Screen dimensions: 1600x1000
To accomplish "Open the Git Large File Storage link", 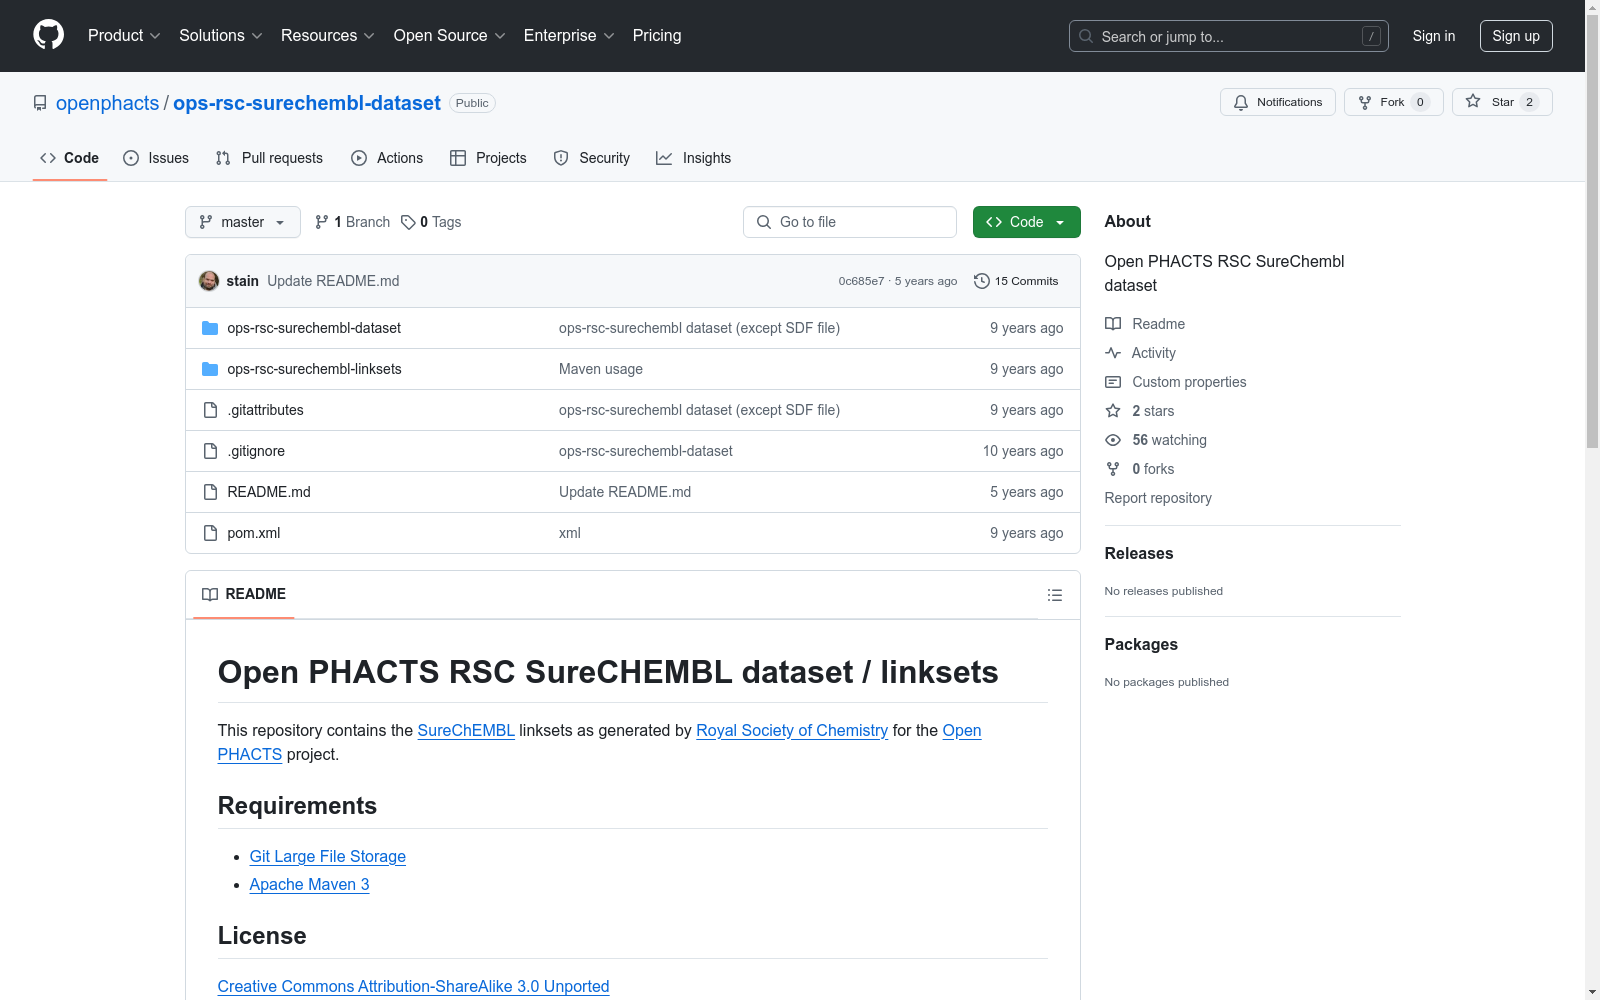I will pos(328,856).
